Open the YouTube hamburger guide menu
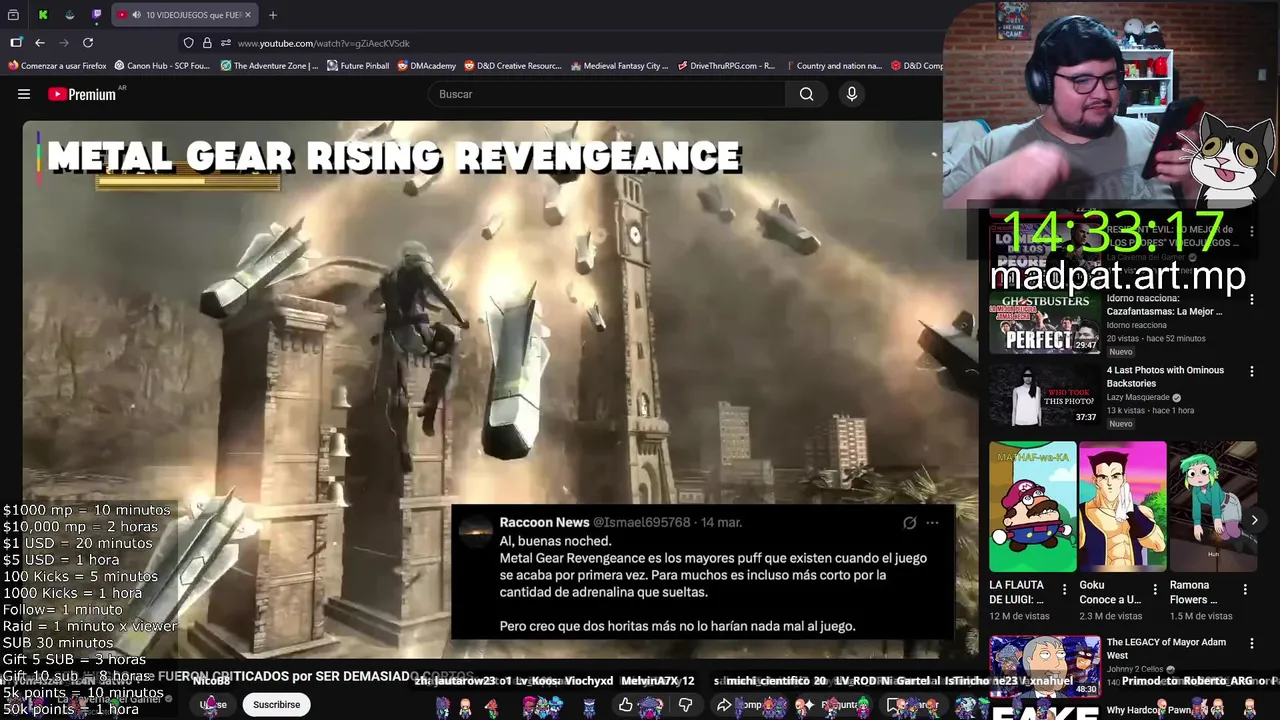 pyautogui.click(x=24, y=94)
